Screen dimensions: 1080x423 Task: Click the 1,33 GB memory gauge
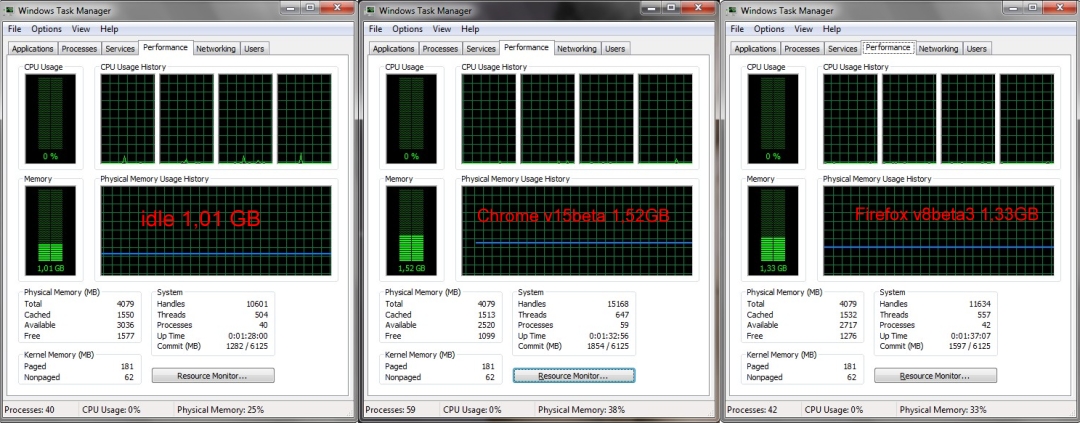pyautogui.click(x=773, y=231)
